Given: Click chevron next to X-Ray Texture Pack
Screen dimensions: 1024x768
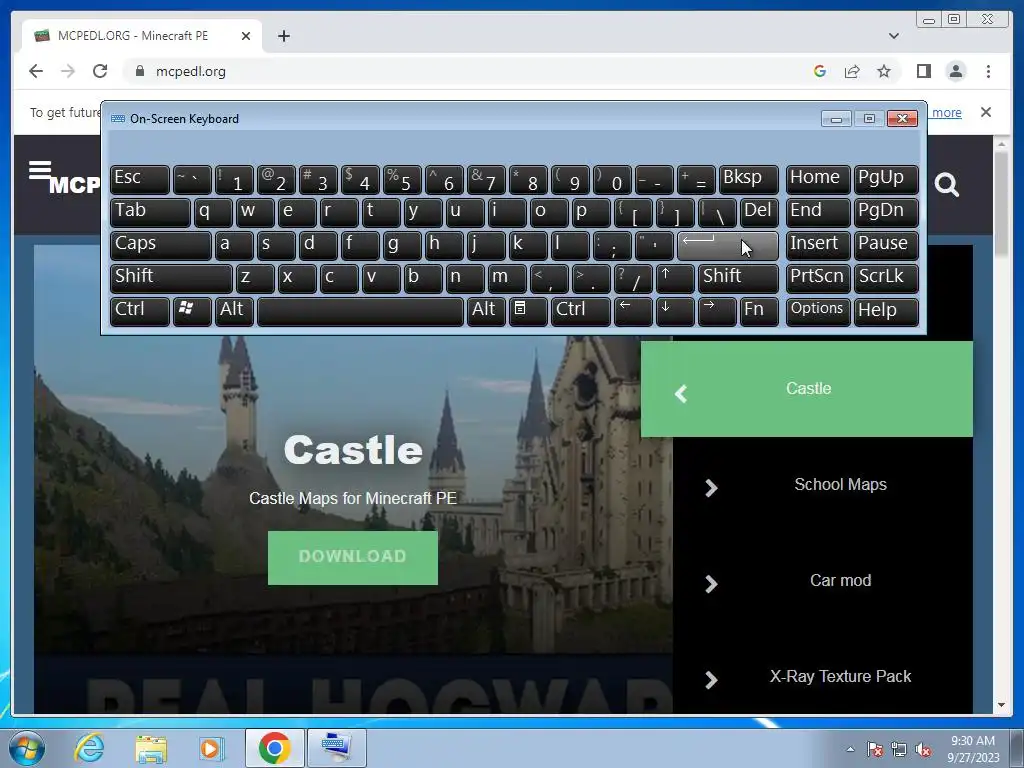Looking at the screenshot, I should (711, 680).
